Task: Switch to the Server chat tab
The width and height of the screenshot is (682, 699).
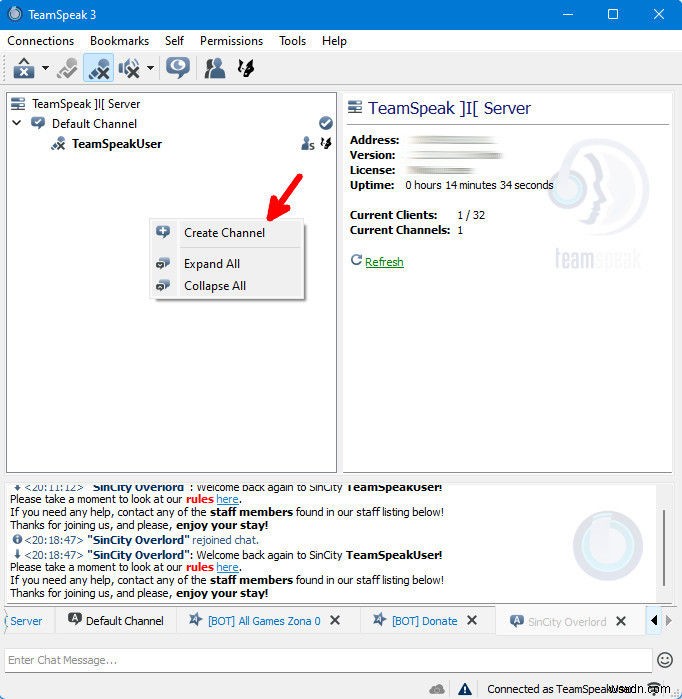Action: (26, 621)
